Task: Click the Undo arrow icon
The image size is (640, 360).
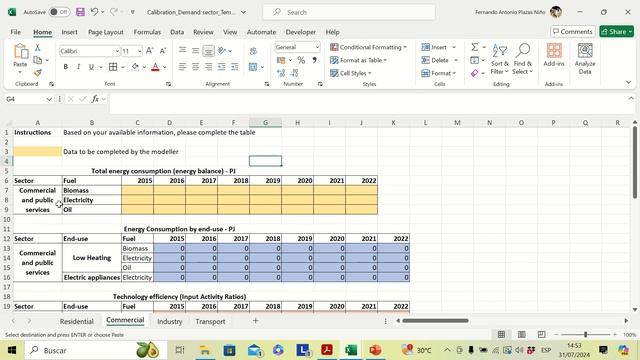Action: [94, 12]
